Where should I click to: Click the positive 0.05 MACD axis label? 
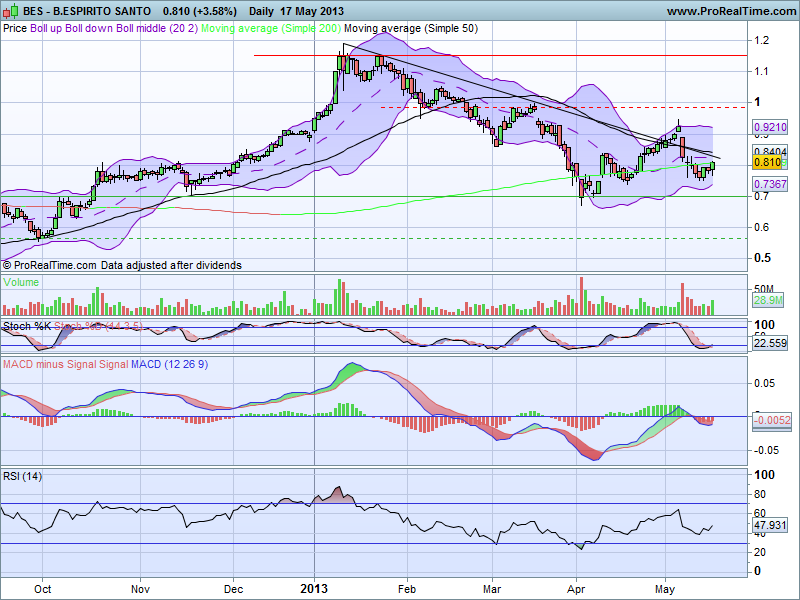click(x=764, y=384)
